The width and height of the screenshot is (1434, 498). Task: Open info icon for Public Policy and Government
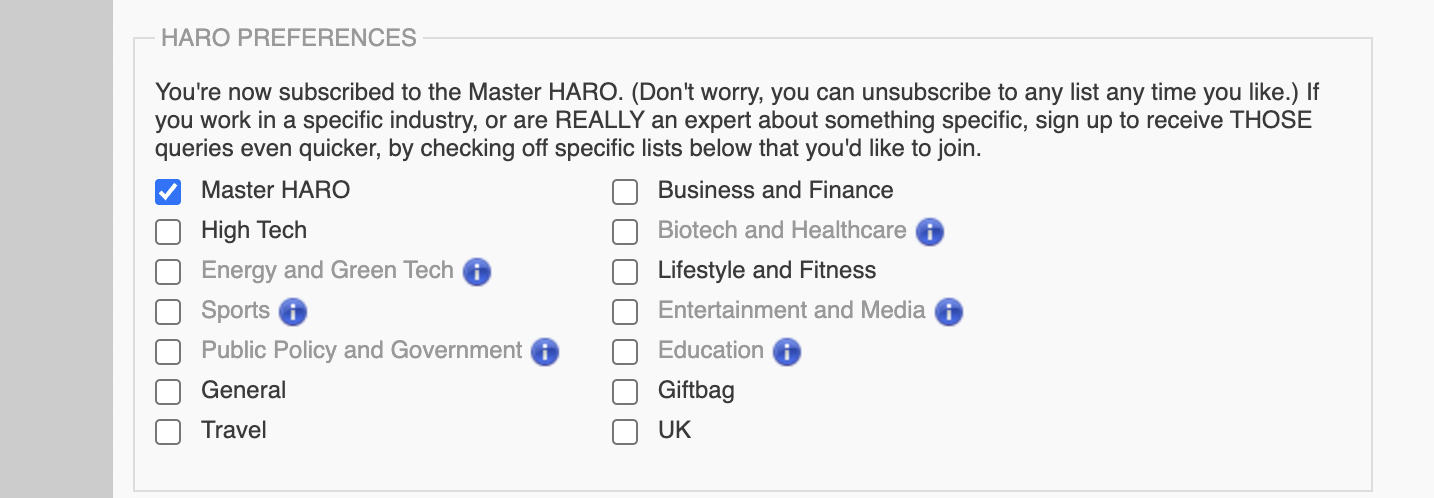coord(545,351)
